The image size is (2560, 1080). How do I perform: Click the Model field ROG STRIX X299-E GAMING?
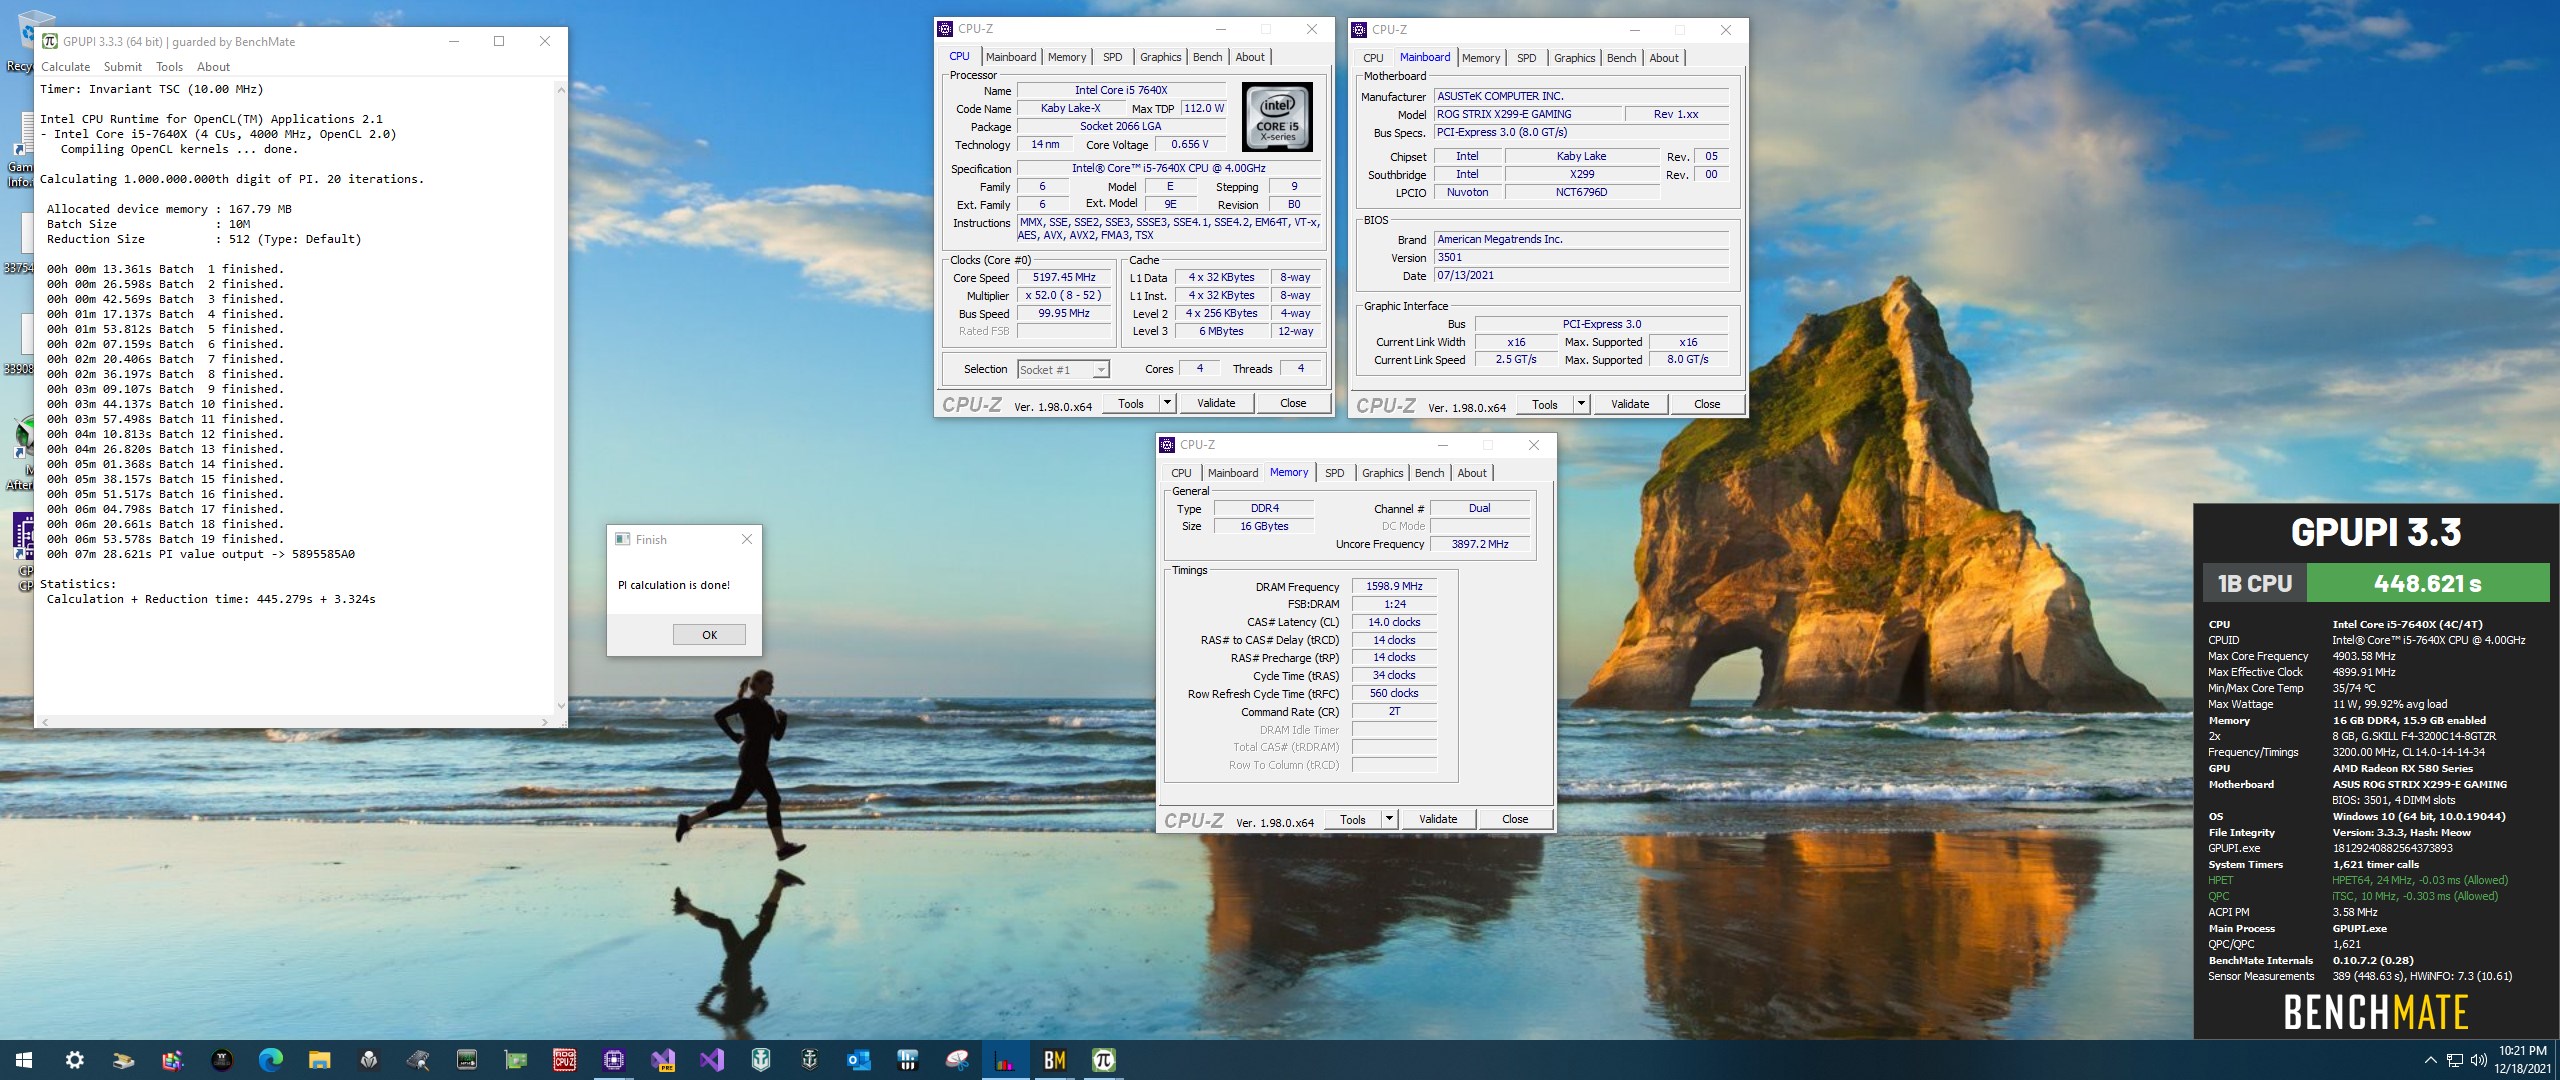click(x=1527, y=114)
